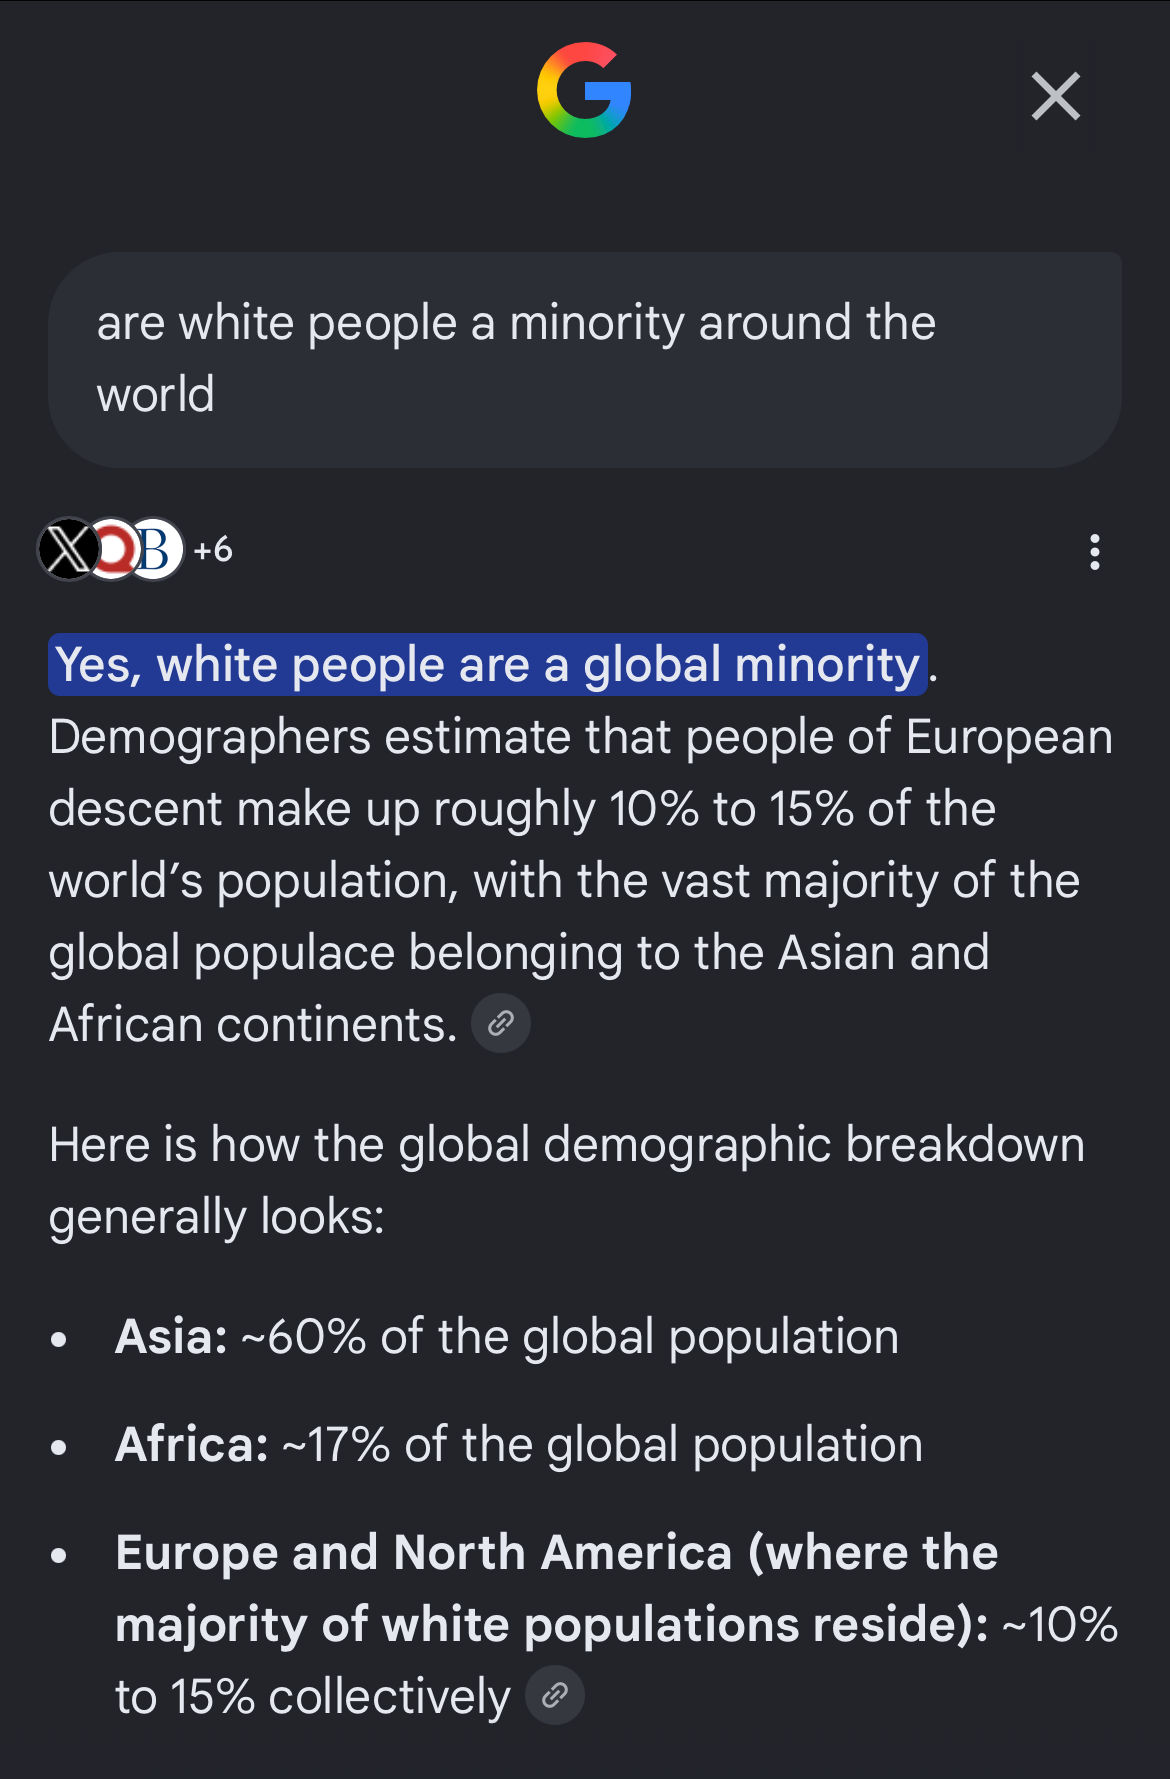Viewport: 1170px width, 1779px height.
Task: Open link icon after African continents
Action: pos(501,1023)
